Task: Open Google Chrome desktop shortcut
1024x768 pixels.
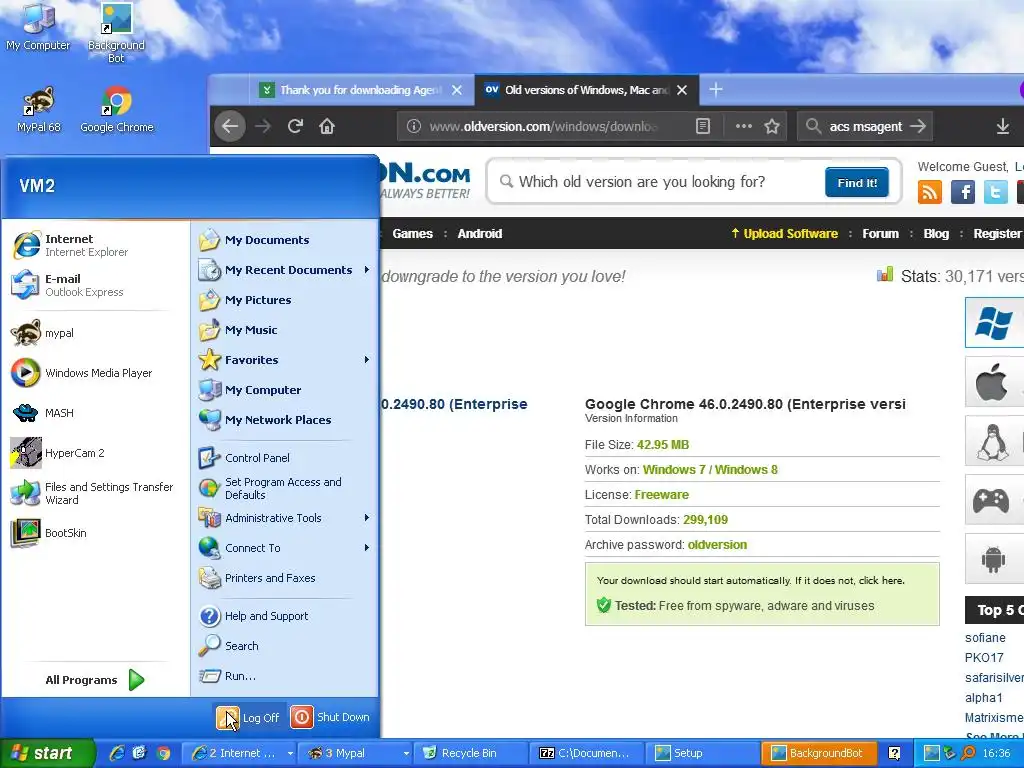Action: point(116,110)
